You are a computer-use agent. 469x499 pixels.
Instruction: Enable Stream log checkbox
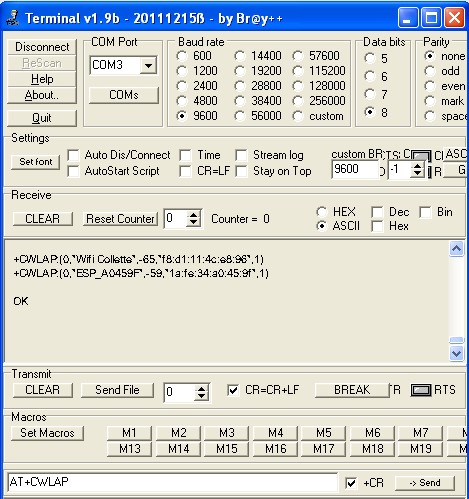[241, 155]
